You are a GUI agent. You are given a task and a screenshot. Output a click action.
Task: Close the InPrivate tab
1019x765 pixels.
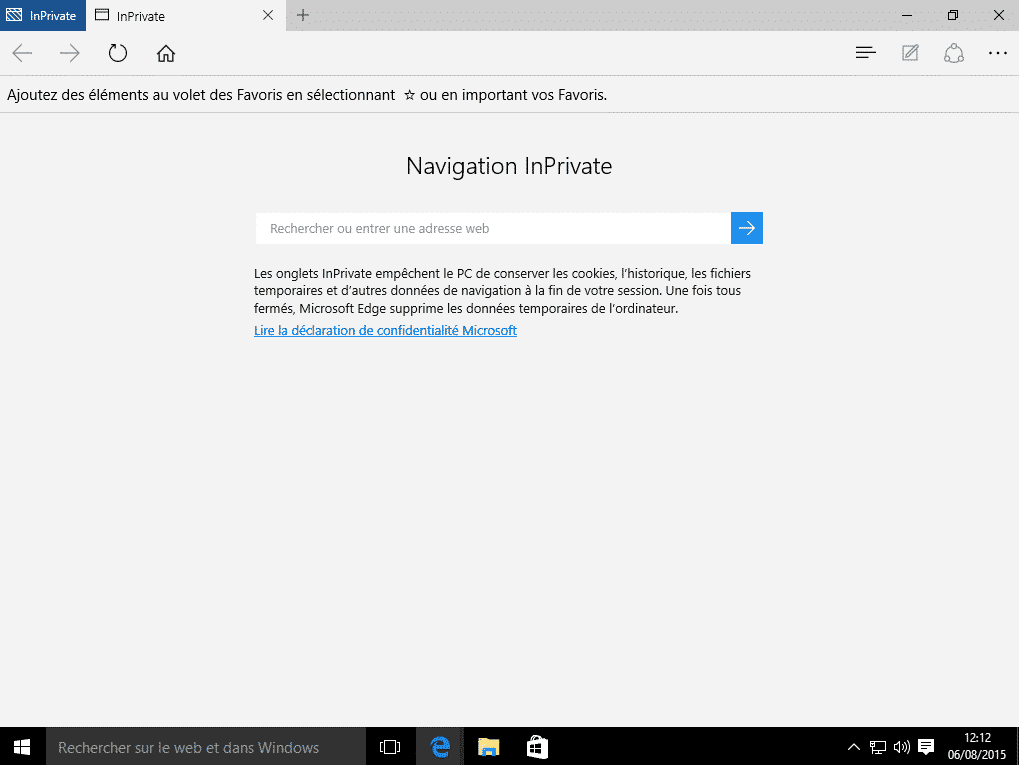(267, 15)
